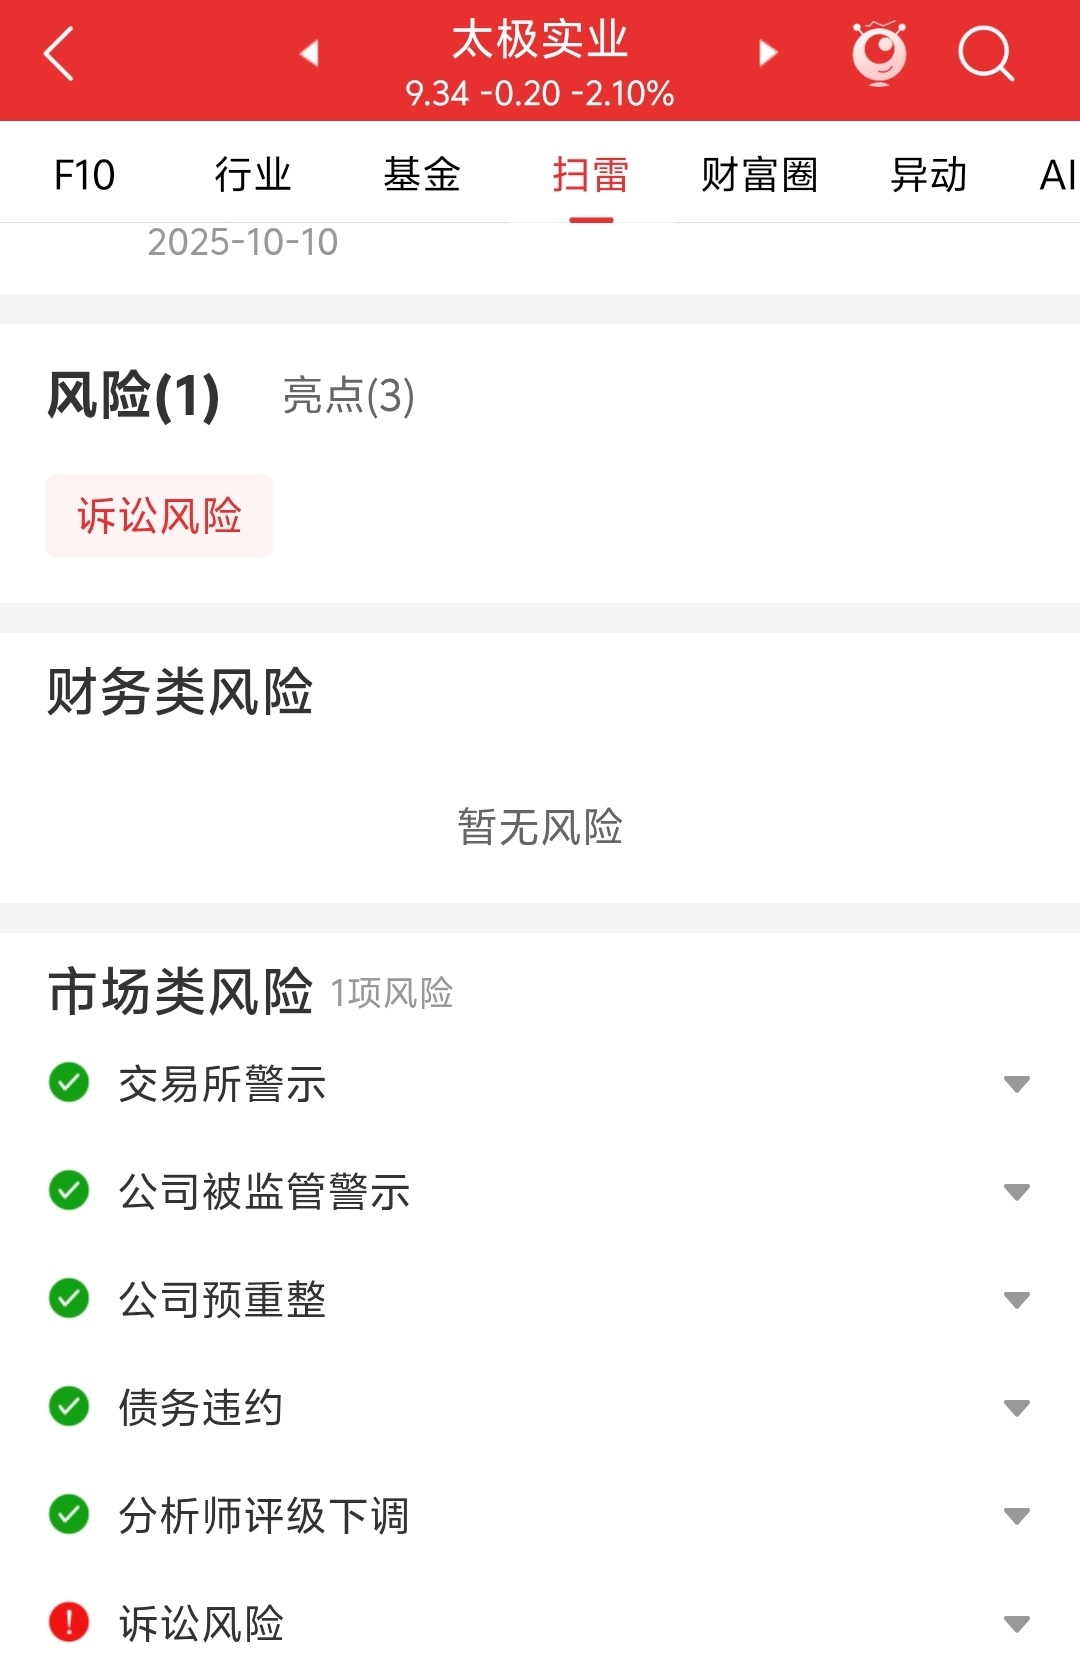Tap the green check beside 债务违约

[x=69, y=1406]
